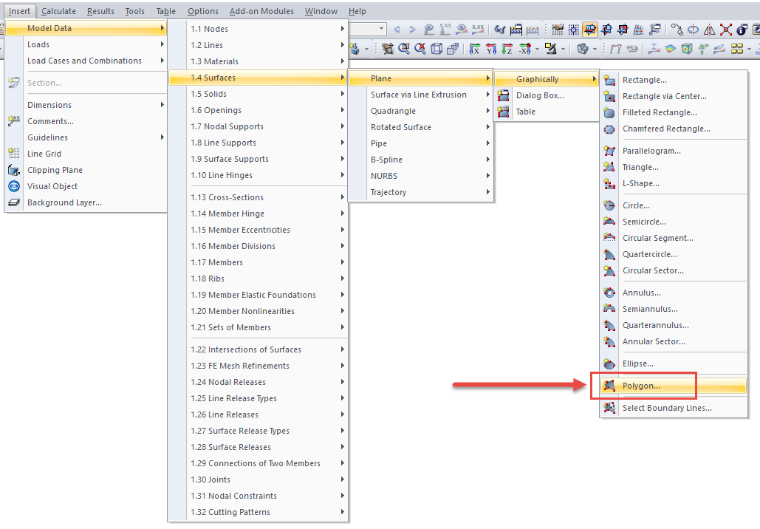The width and height of the screenshot is (760, 529).
Task: Open the Add-on Modules menu
Action: pyautogui.click(x=262, y=11)
